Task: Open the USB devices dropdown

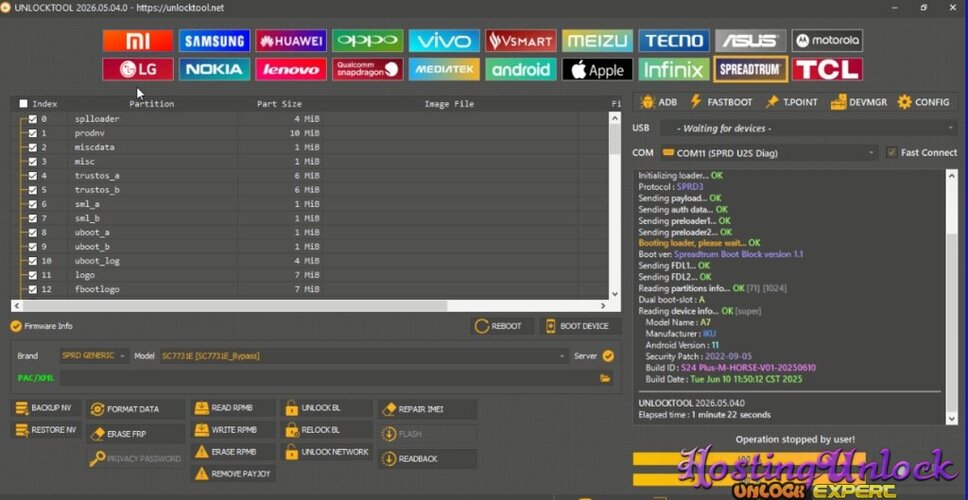Action: click(808, 128)
